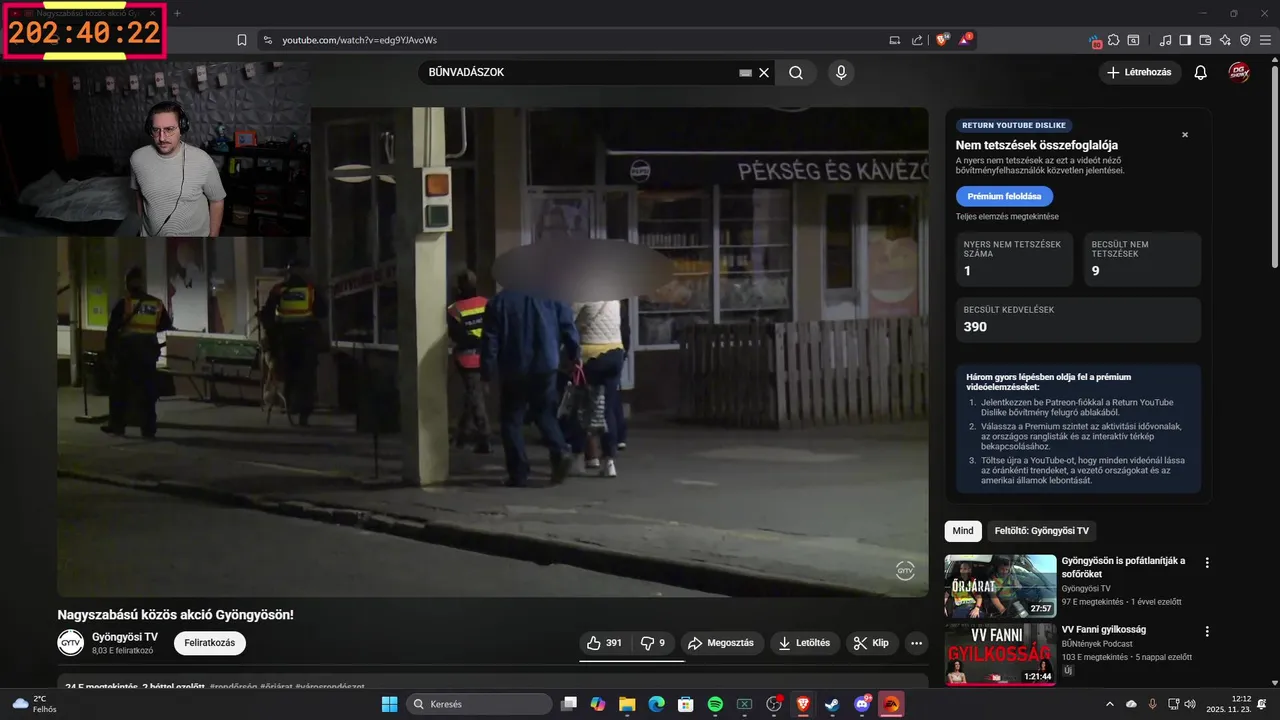Open Brave VPN shield icon
Image resolution: width=1280 pixels, height=720 pixels.
click(1245, 40)
